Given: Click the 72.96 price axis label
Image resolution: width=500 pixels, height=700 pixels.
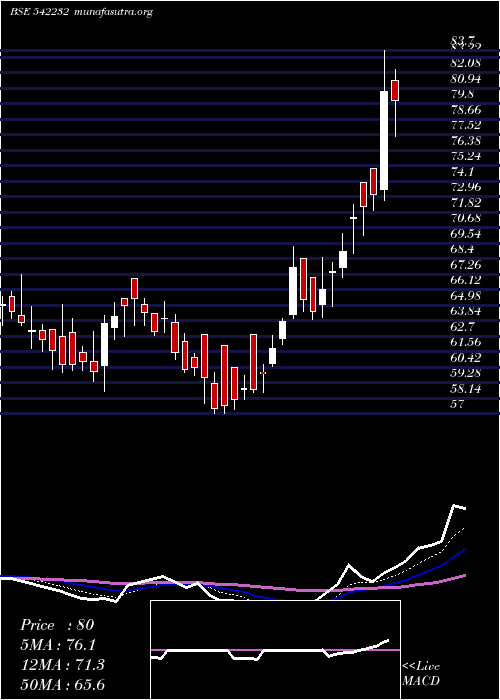Looking at the screenshot, I should pyautogui.click(x=466, y=187).
